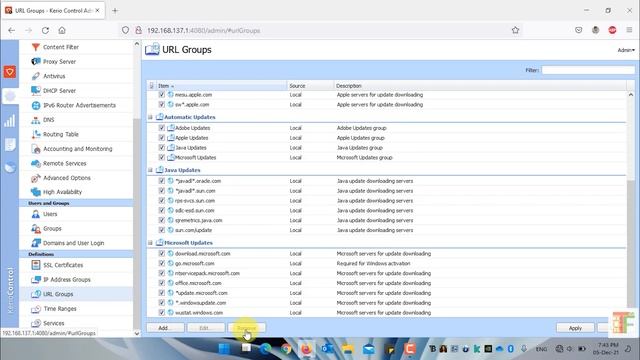Toggle checkbox for *javadl*.oracle.com
This screenshot has height=360, width=640.
coord(162,181)
